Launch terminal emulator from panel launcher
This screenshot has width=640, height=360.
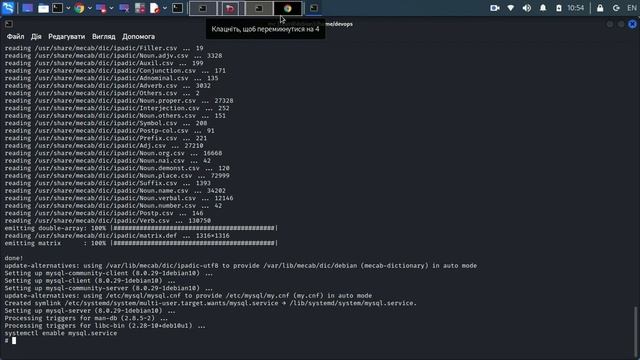pyautogui.click(x=58, y=8)
